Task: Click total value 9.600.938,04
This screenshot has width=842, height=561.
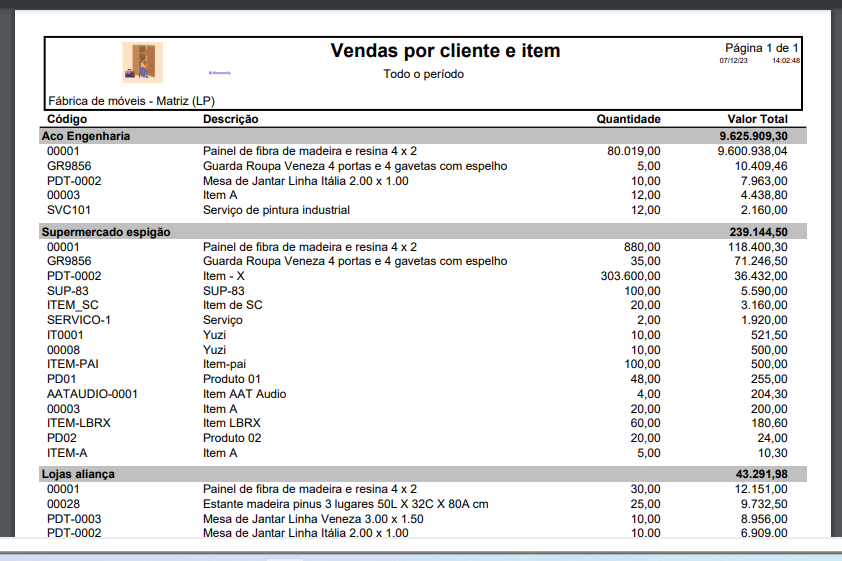Action: [x=752, y=151]
